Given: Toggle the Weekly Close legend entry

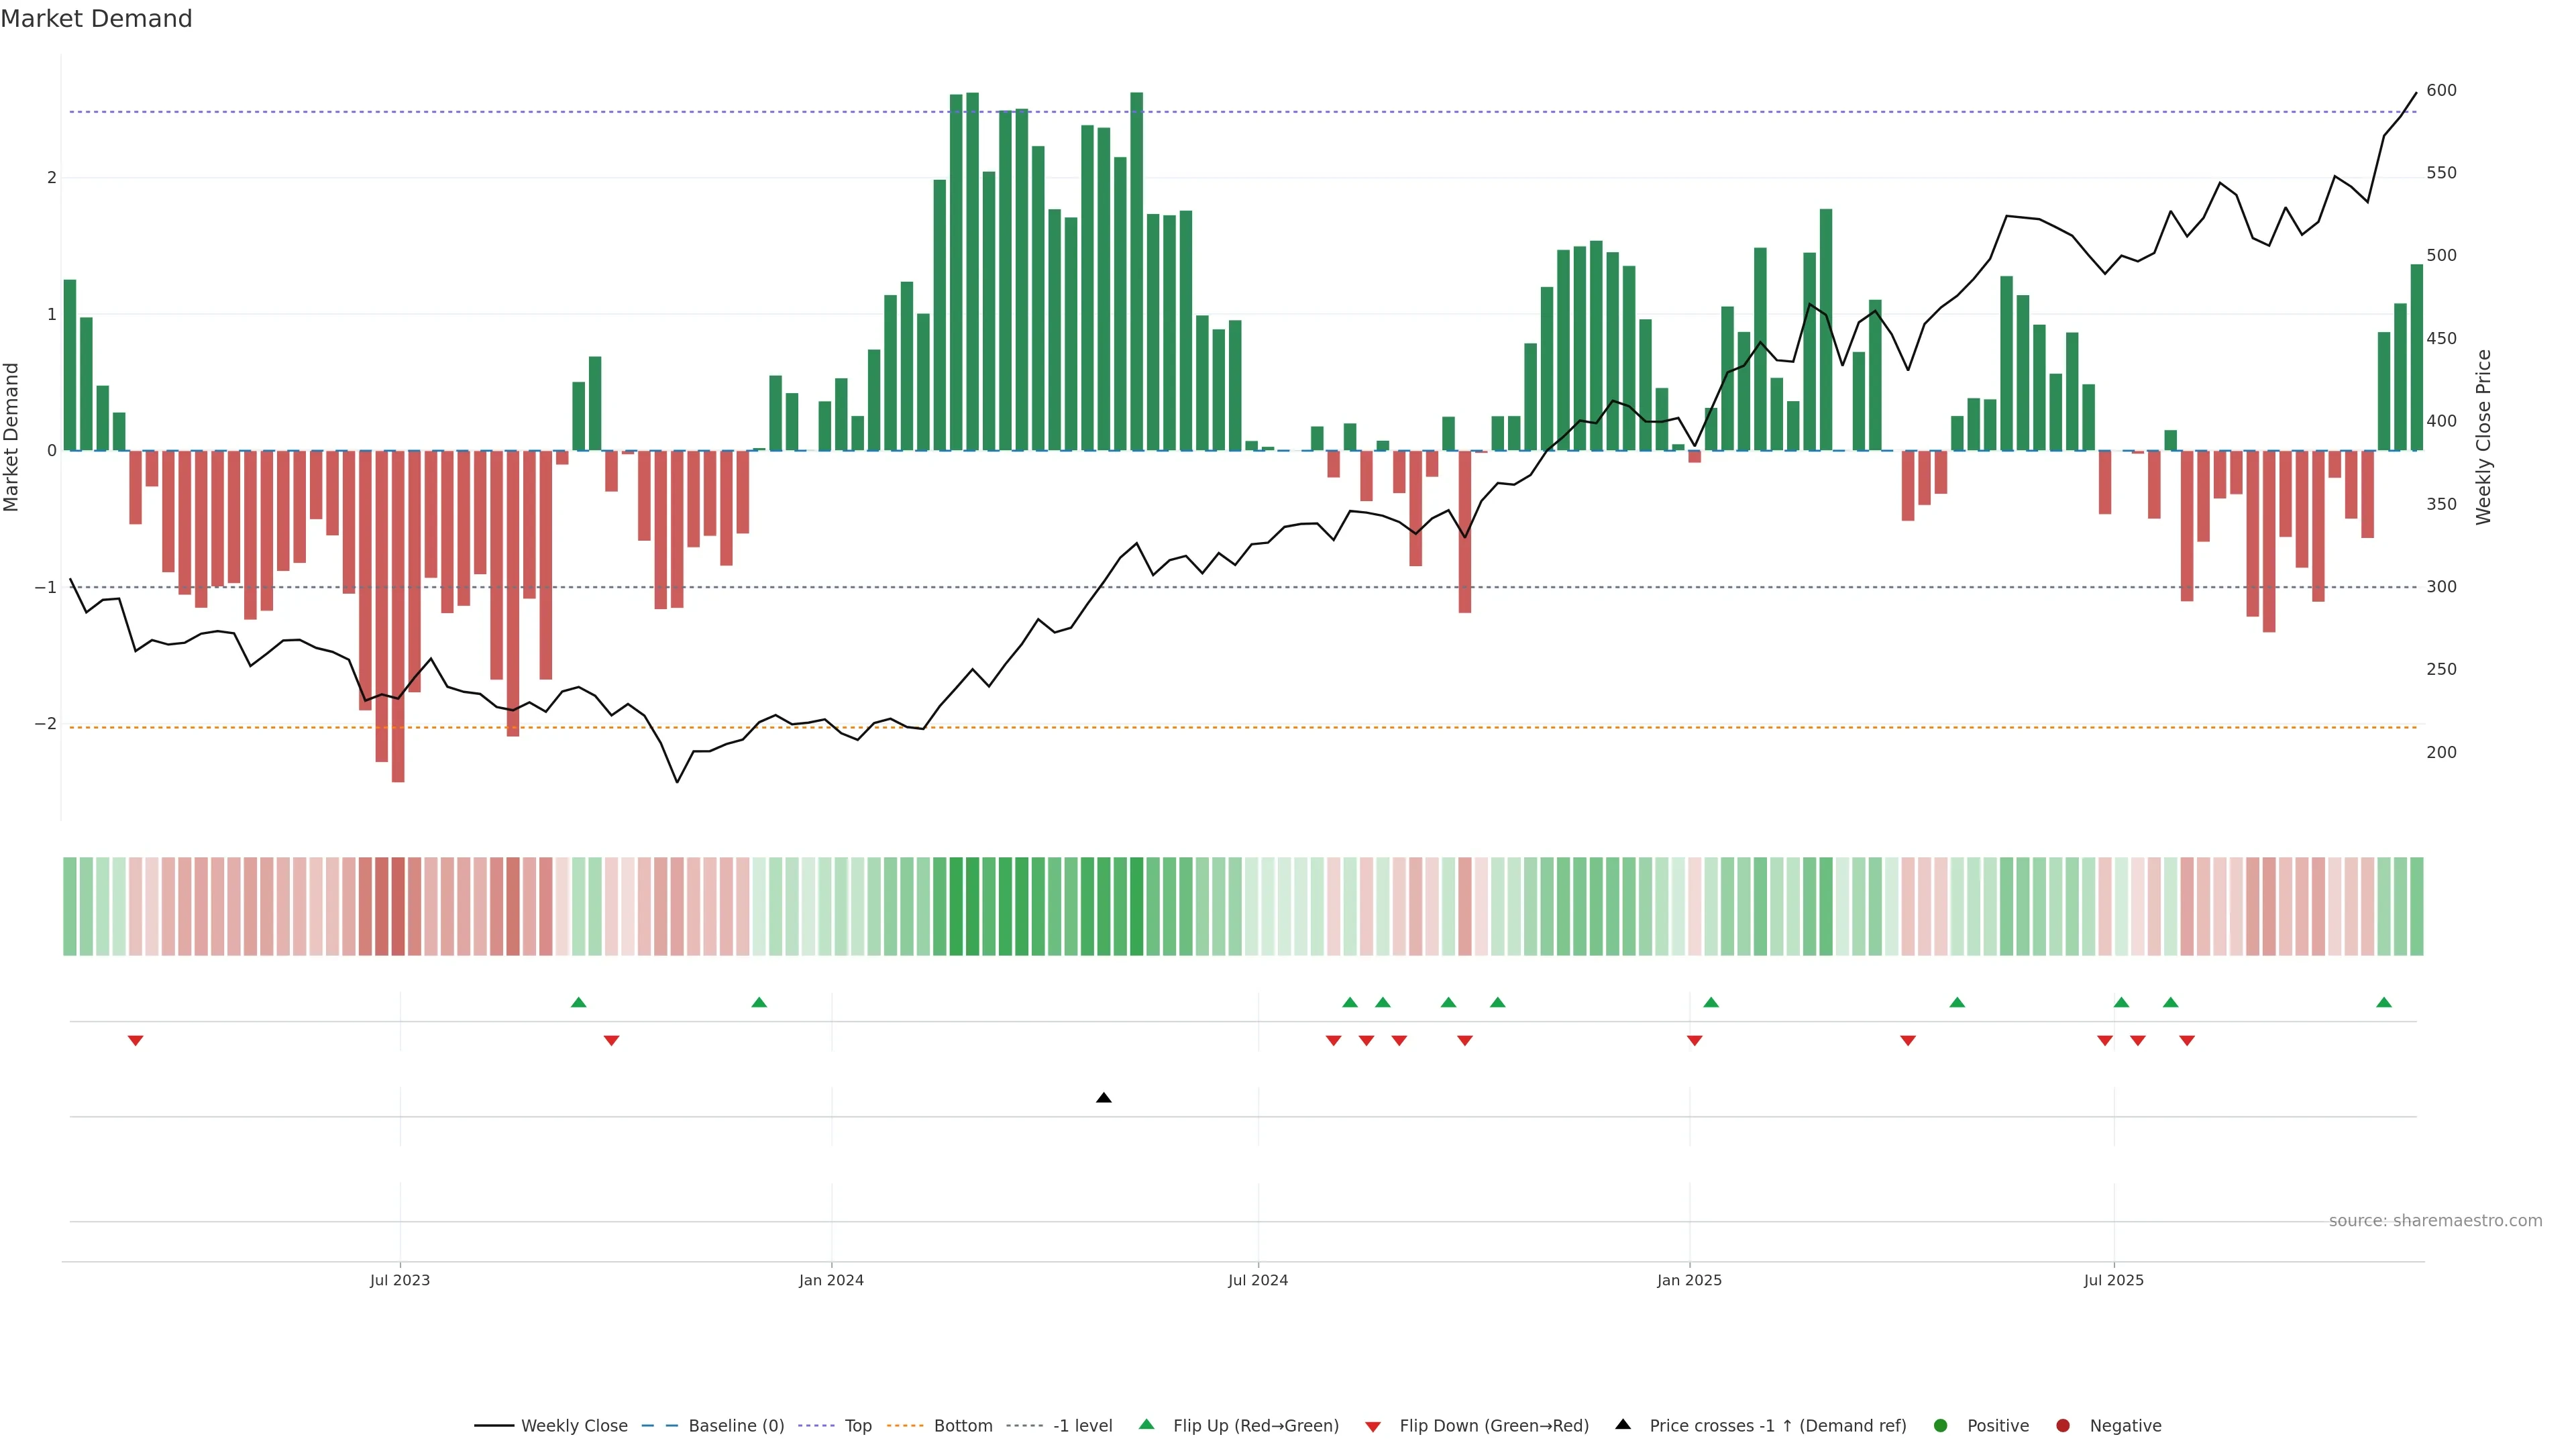Looking at the screenshot, I should click(573, 1425).
